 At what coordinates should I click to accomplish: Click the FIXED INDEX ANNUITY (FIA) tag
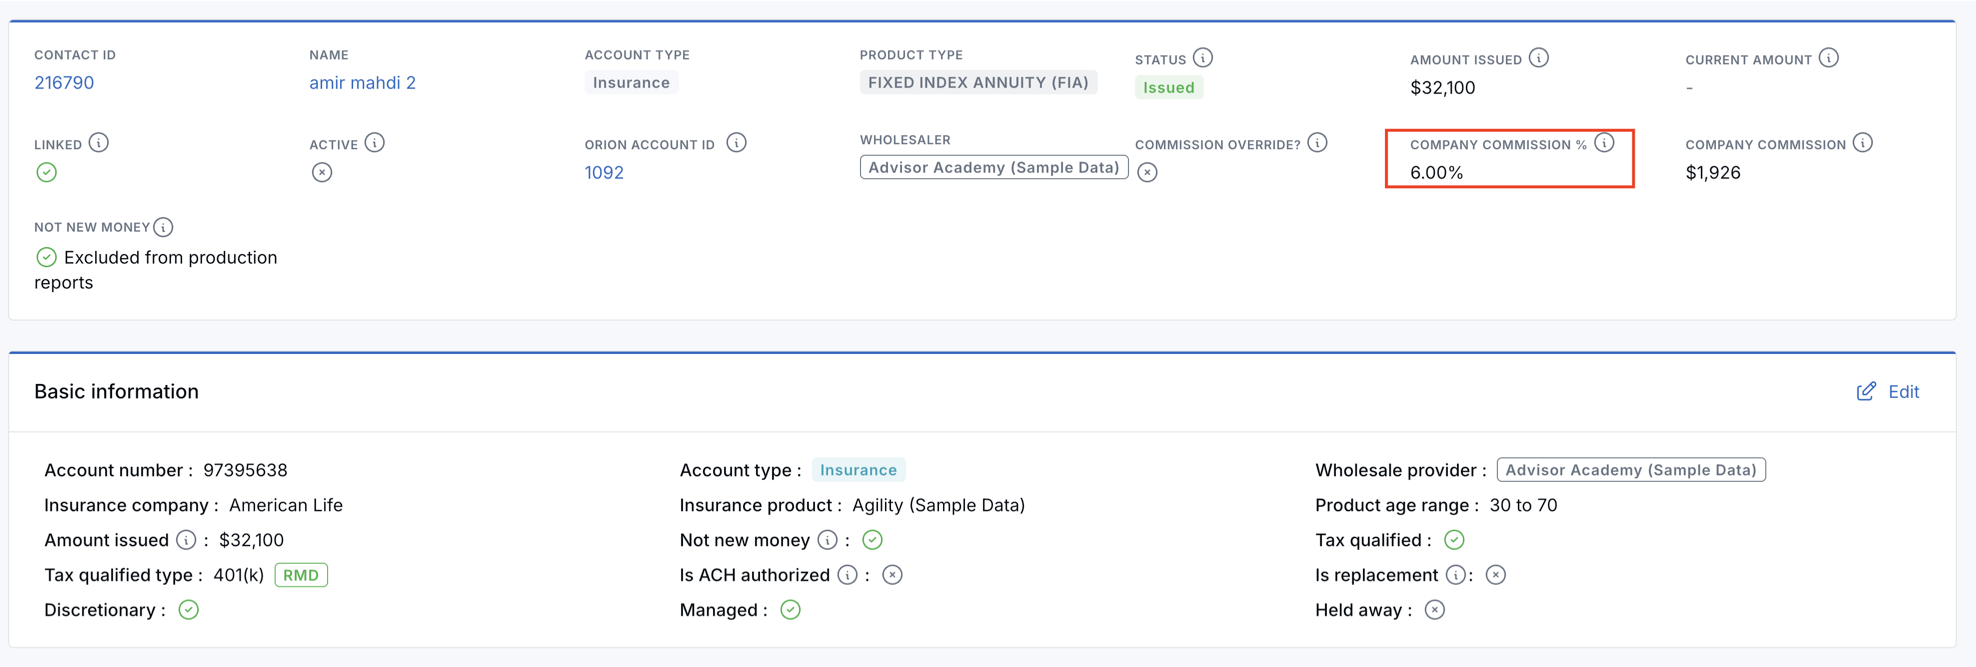[978, 83]
